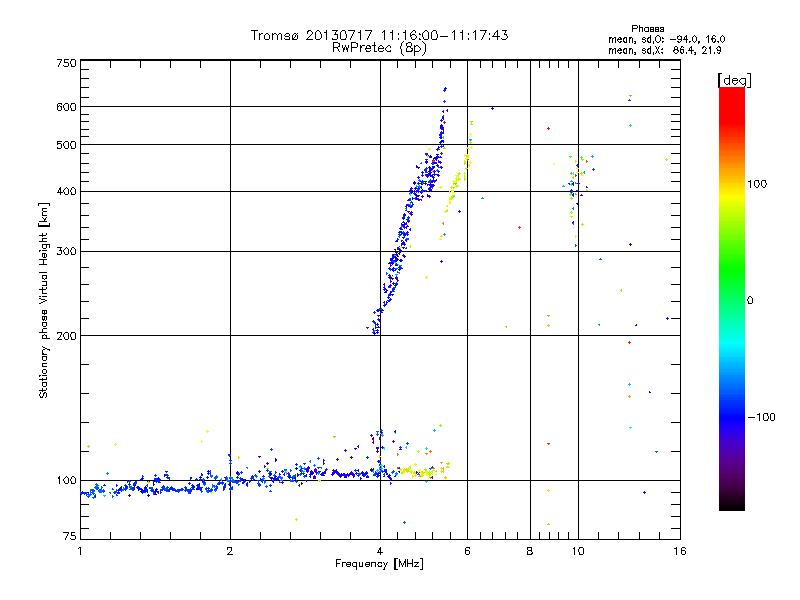
Task: Click the y-axis tick label '75'
Action: [70, 536]
